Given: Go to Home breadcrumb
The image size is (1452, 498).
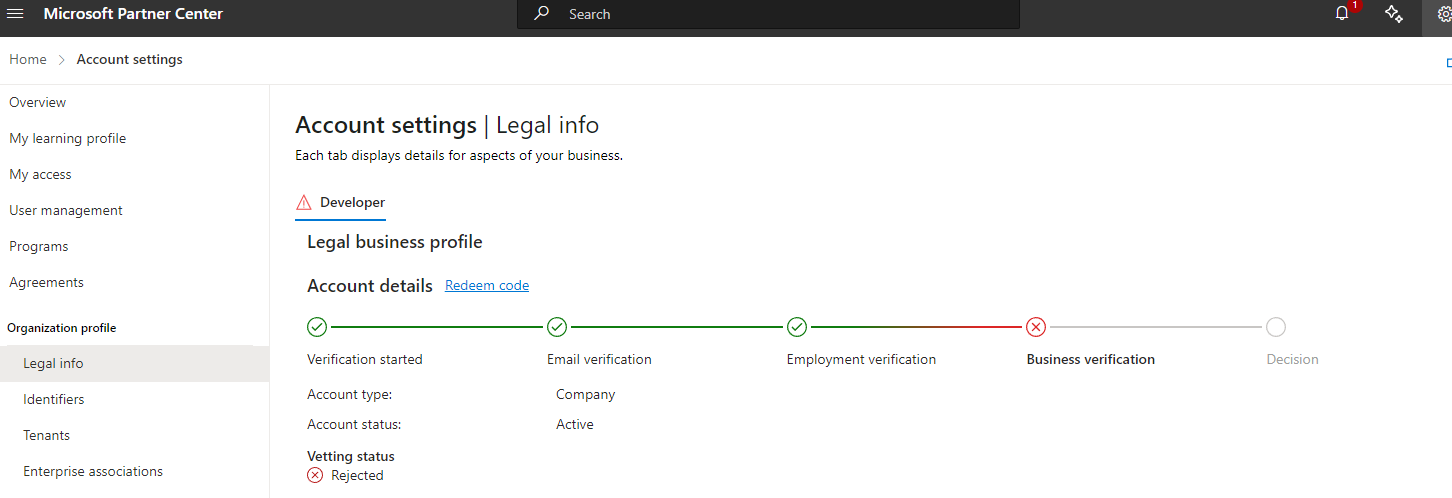Looking at the screenshot, I should coord(28,59).
